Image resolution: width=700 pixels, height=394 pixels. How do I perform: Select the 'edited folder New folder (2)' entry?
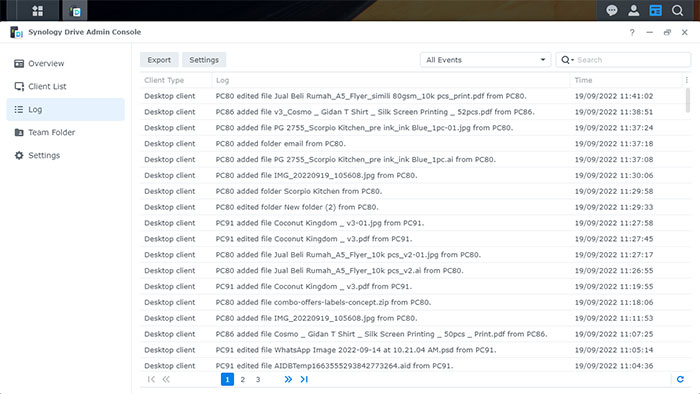pyautogui.click(x=412, y=207)
